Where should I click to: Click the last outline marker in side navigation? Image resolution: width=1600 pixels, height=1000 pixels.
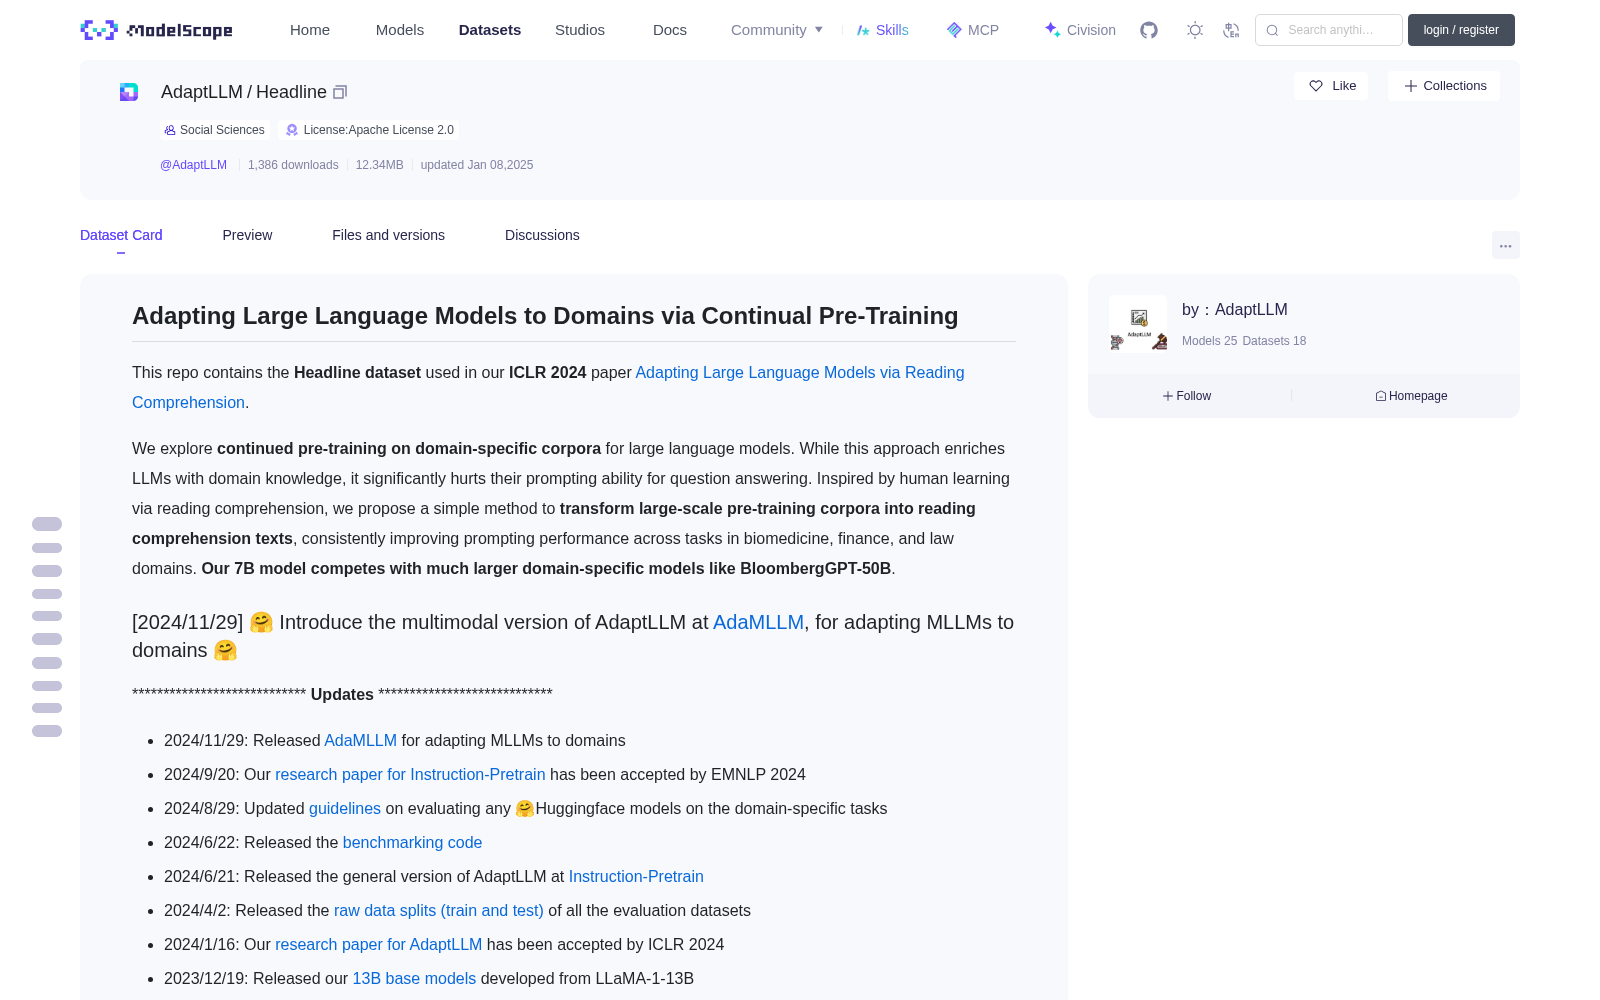tap(47, 731)
